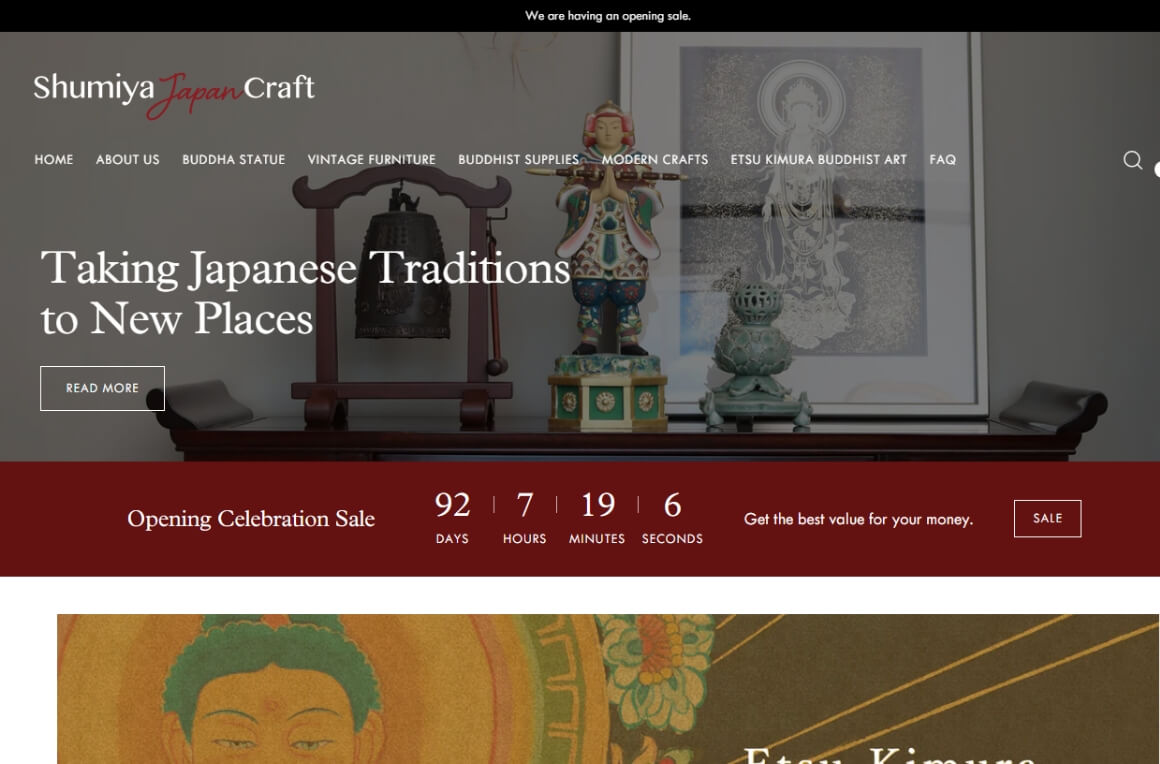Screen dimensions: 1160x764
Task: Visit the FAQ page
Action: click(942, 160)
